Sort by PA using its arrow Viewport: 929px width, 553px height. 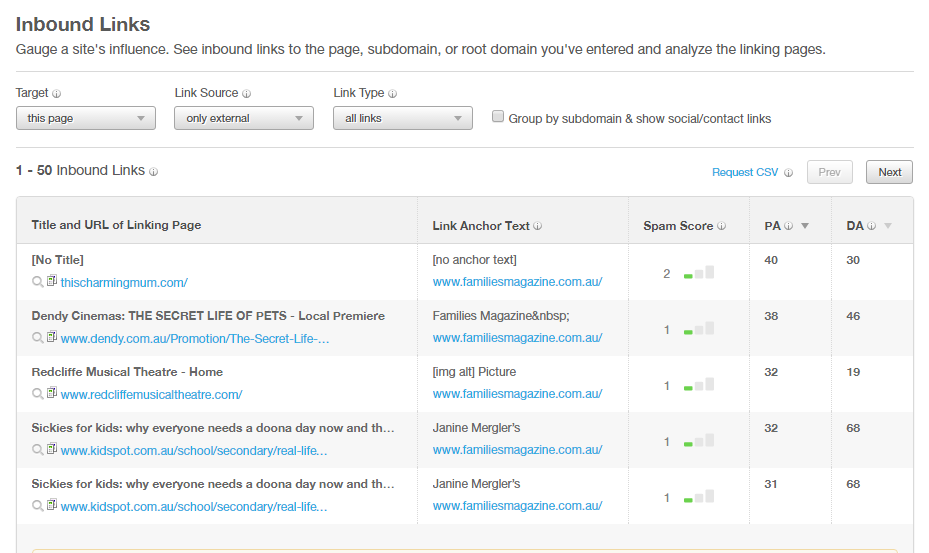[805, 226]
